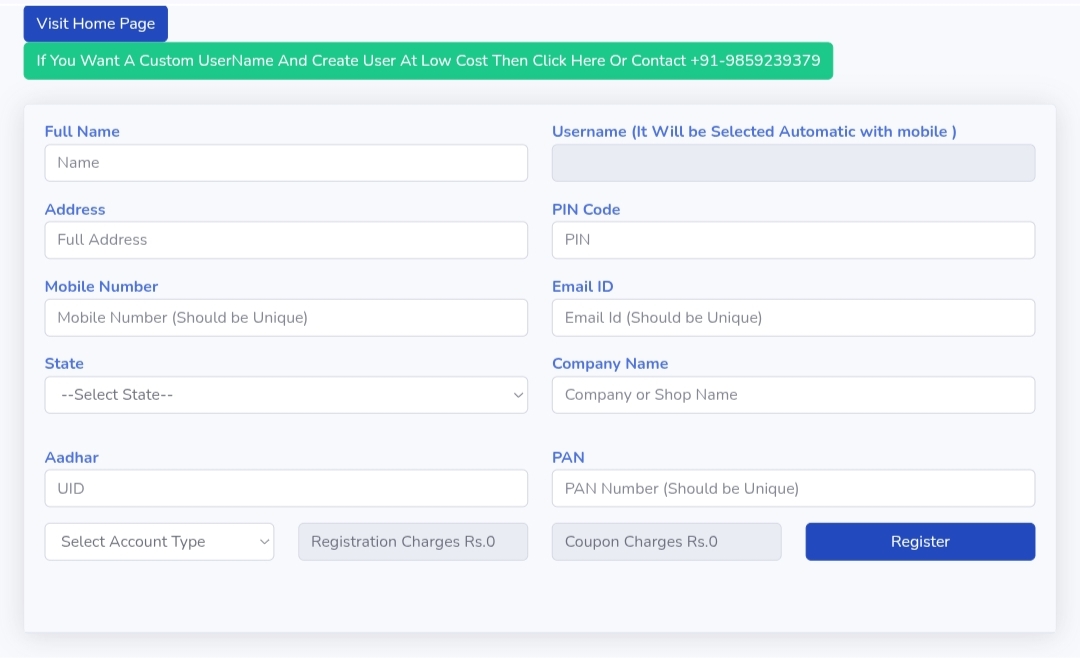This screenshot has height=660, width=1080.
Task: Click the Email ID label text
Action: point(582,287)
